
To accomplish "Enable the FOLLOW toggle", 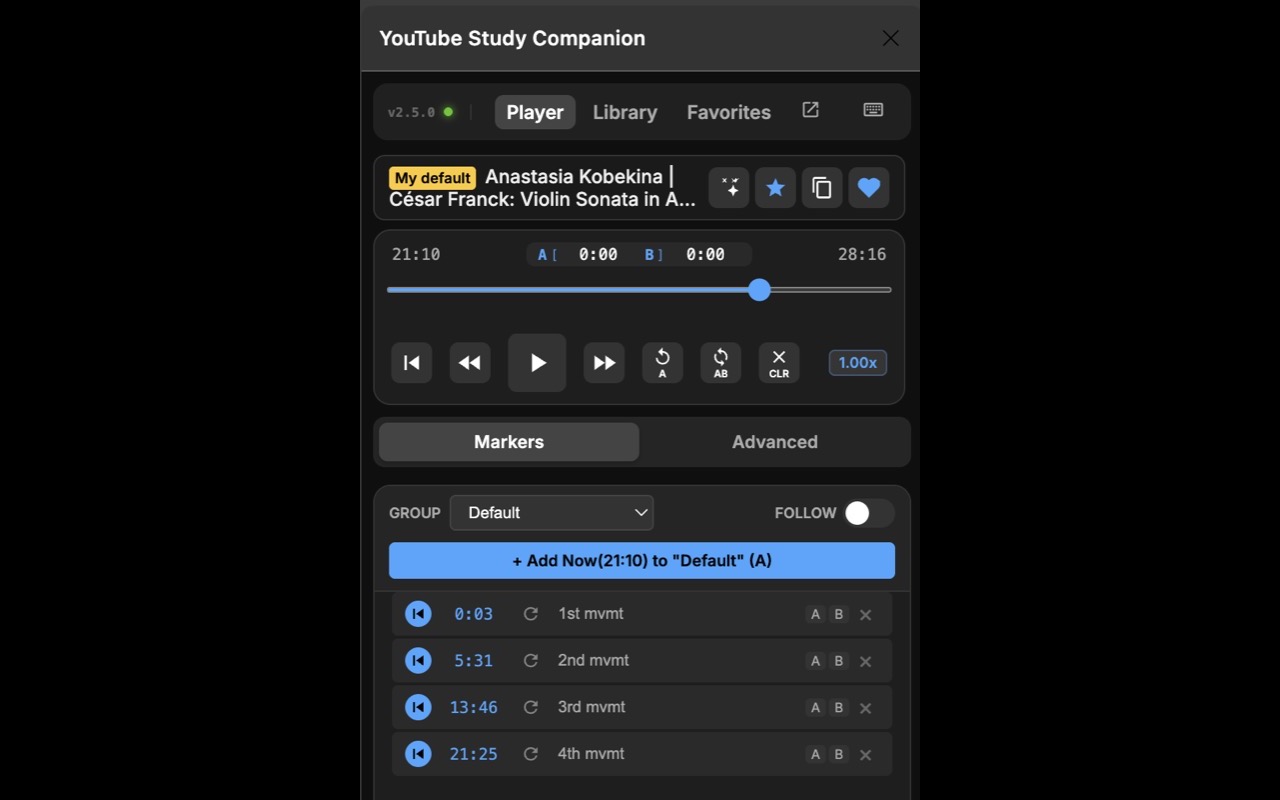I will (868, 512).
